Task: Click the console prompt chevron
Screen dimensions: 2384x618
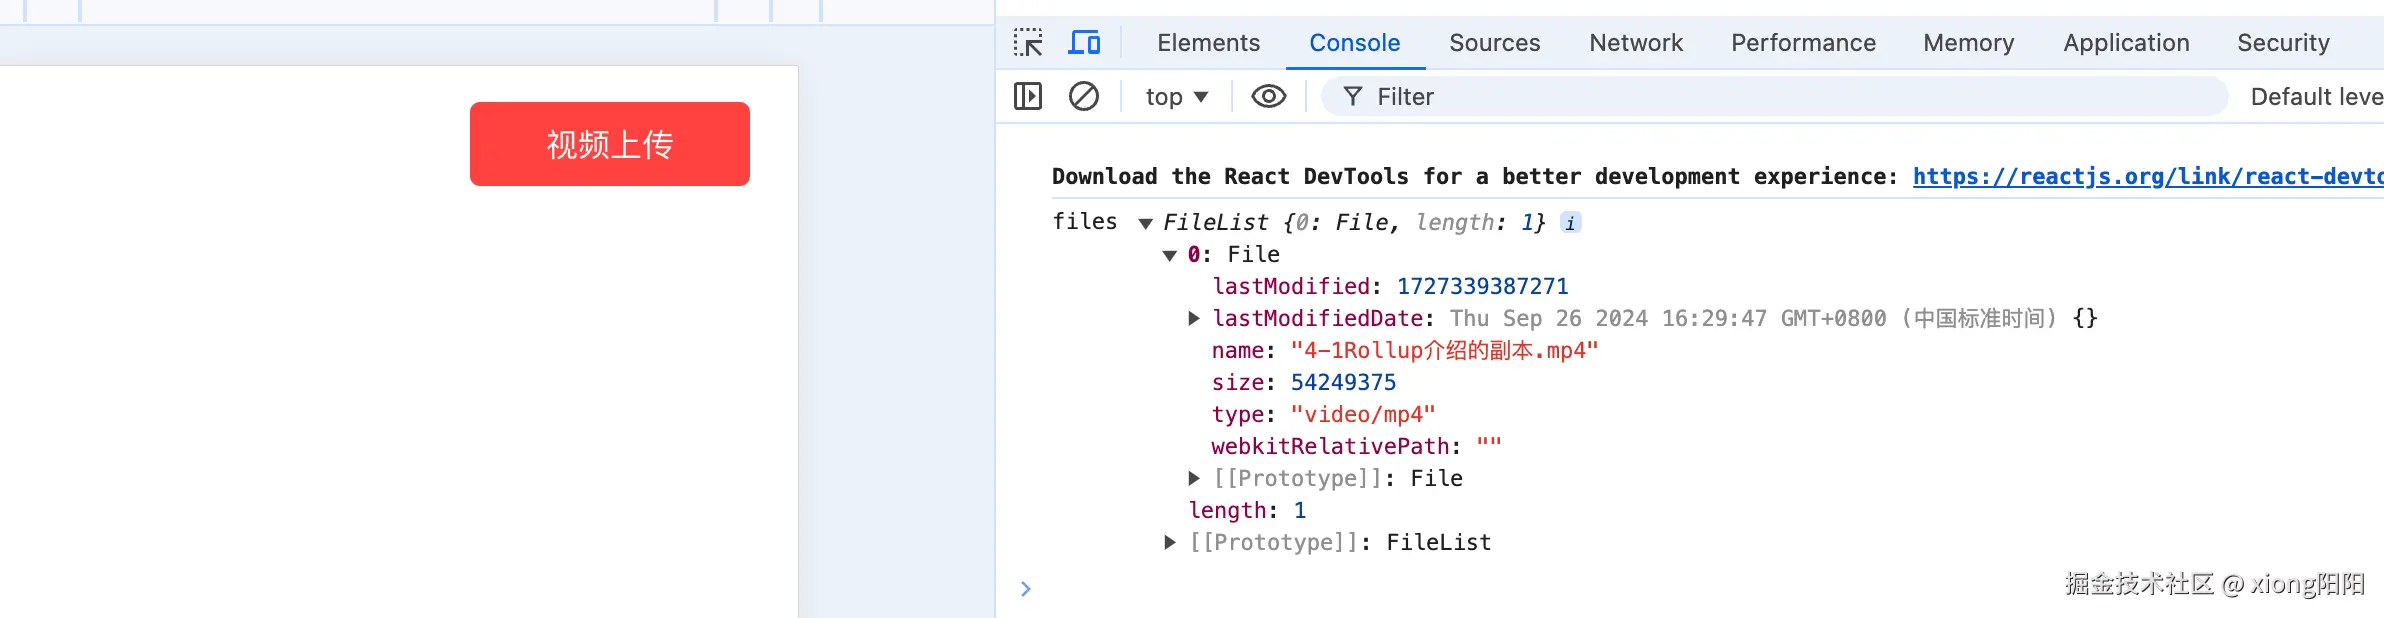Action: [1025, 589]
